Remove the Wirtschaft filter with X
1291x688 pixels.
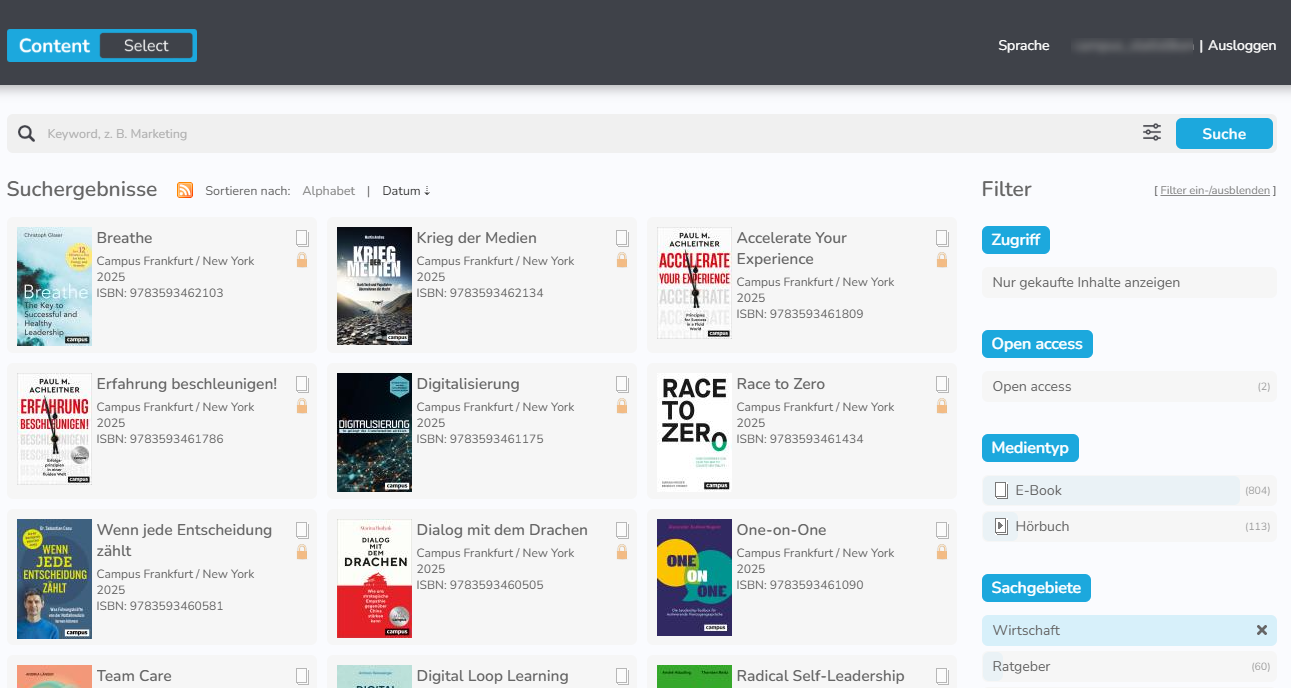point(1261,630)
